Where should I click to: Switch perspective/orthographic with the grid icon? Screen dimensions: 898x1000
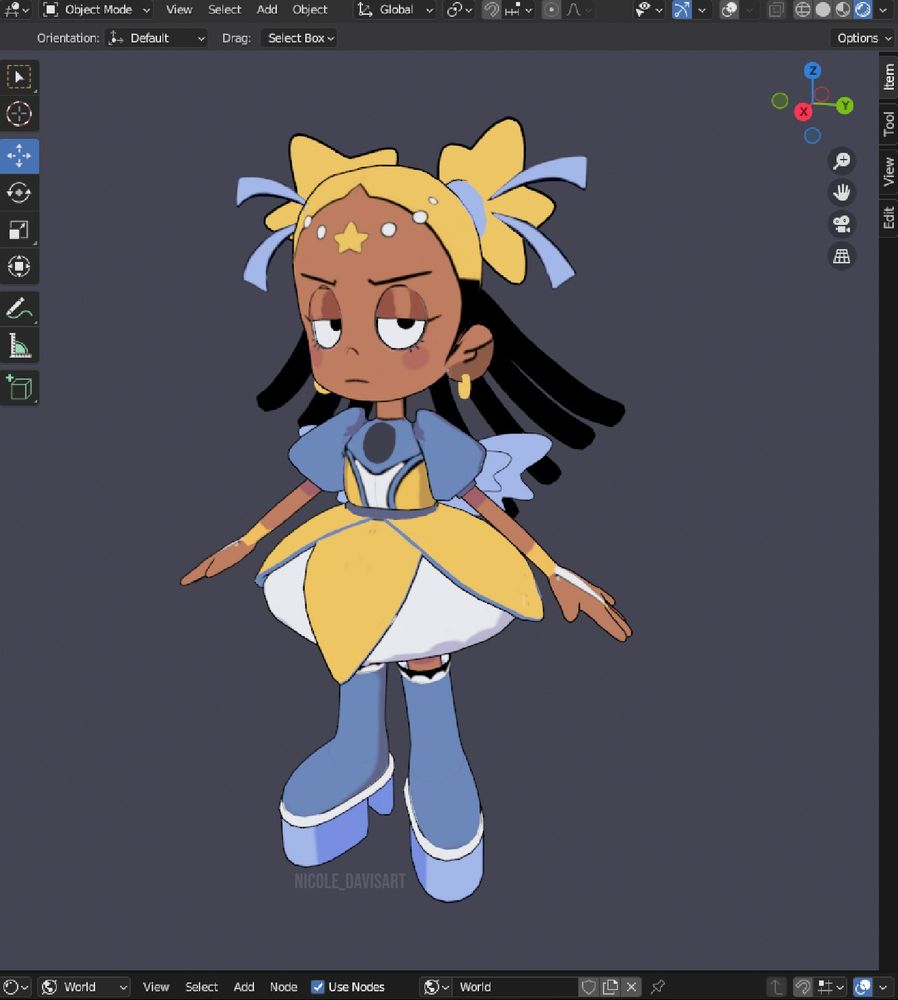[x=841, y=256]
